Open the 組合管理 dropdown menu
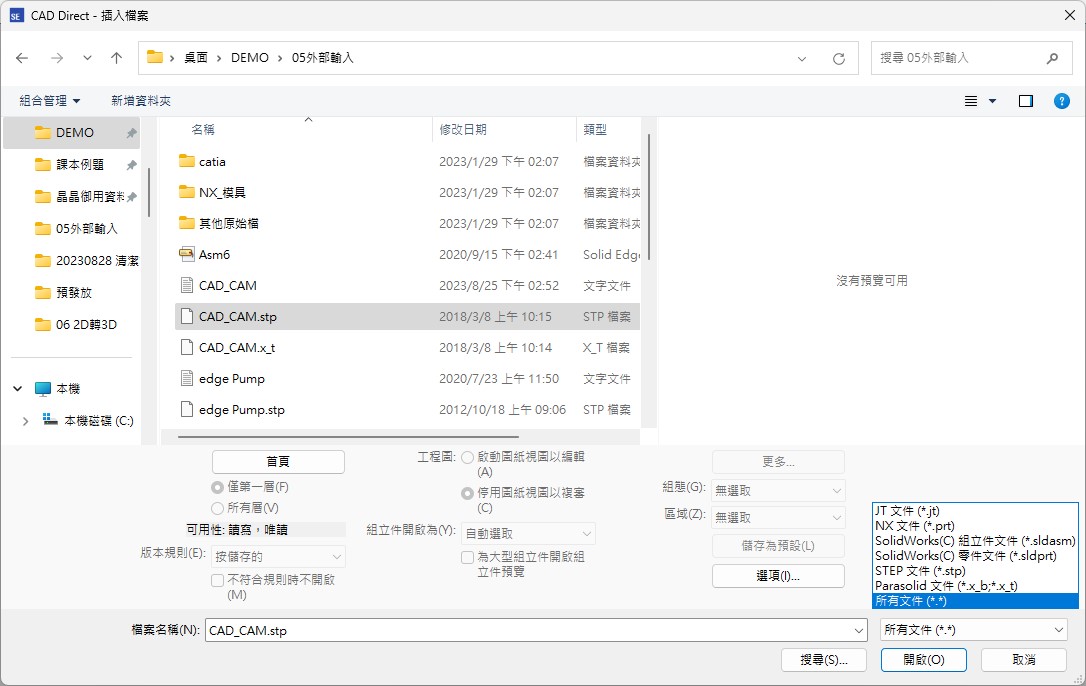Screen dimensions: 1086x686 [50, 101]
